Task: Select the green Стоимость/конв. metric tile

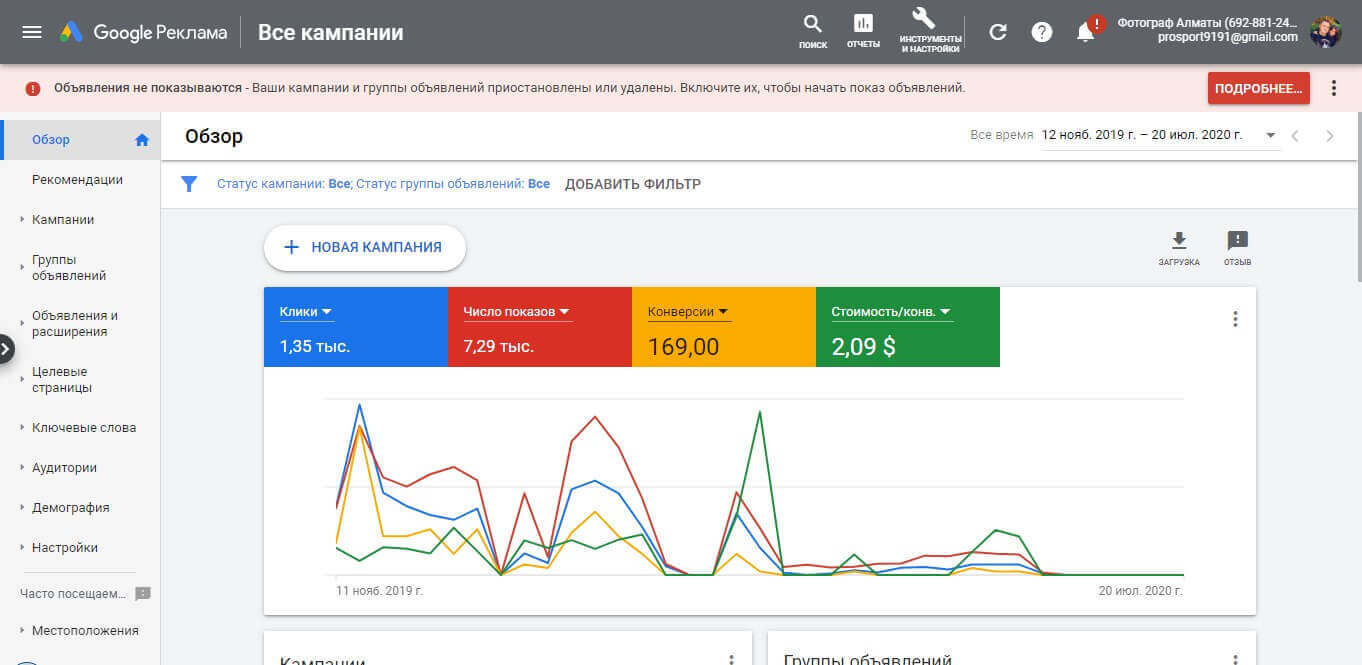Action: (907, 327)
